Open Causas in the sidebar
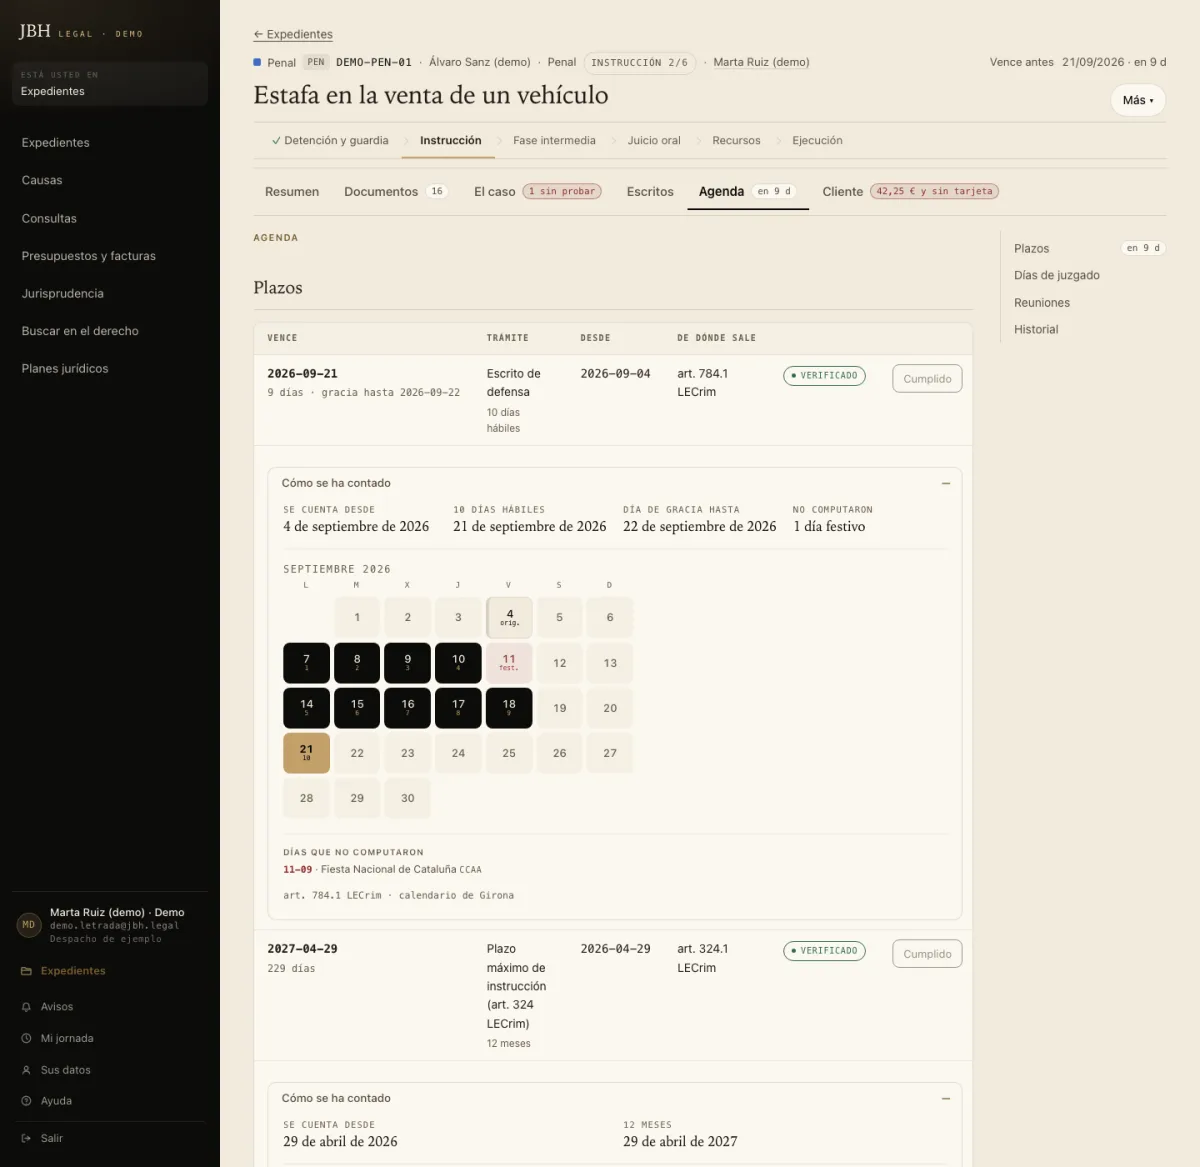The image size is (1200, 1167). point(42,181)
